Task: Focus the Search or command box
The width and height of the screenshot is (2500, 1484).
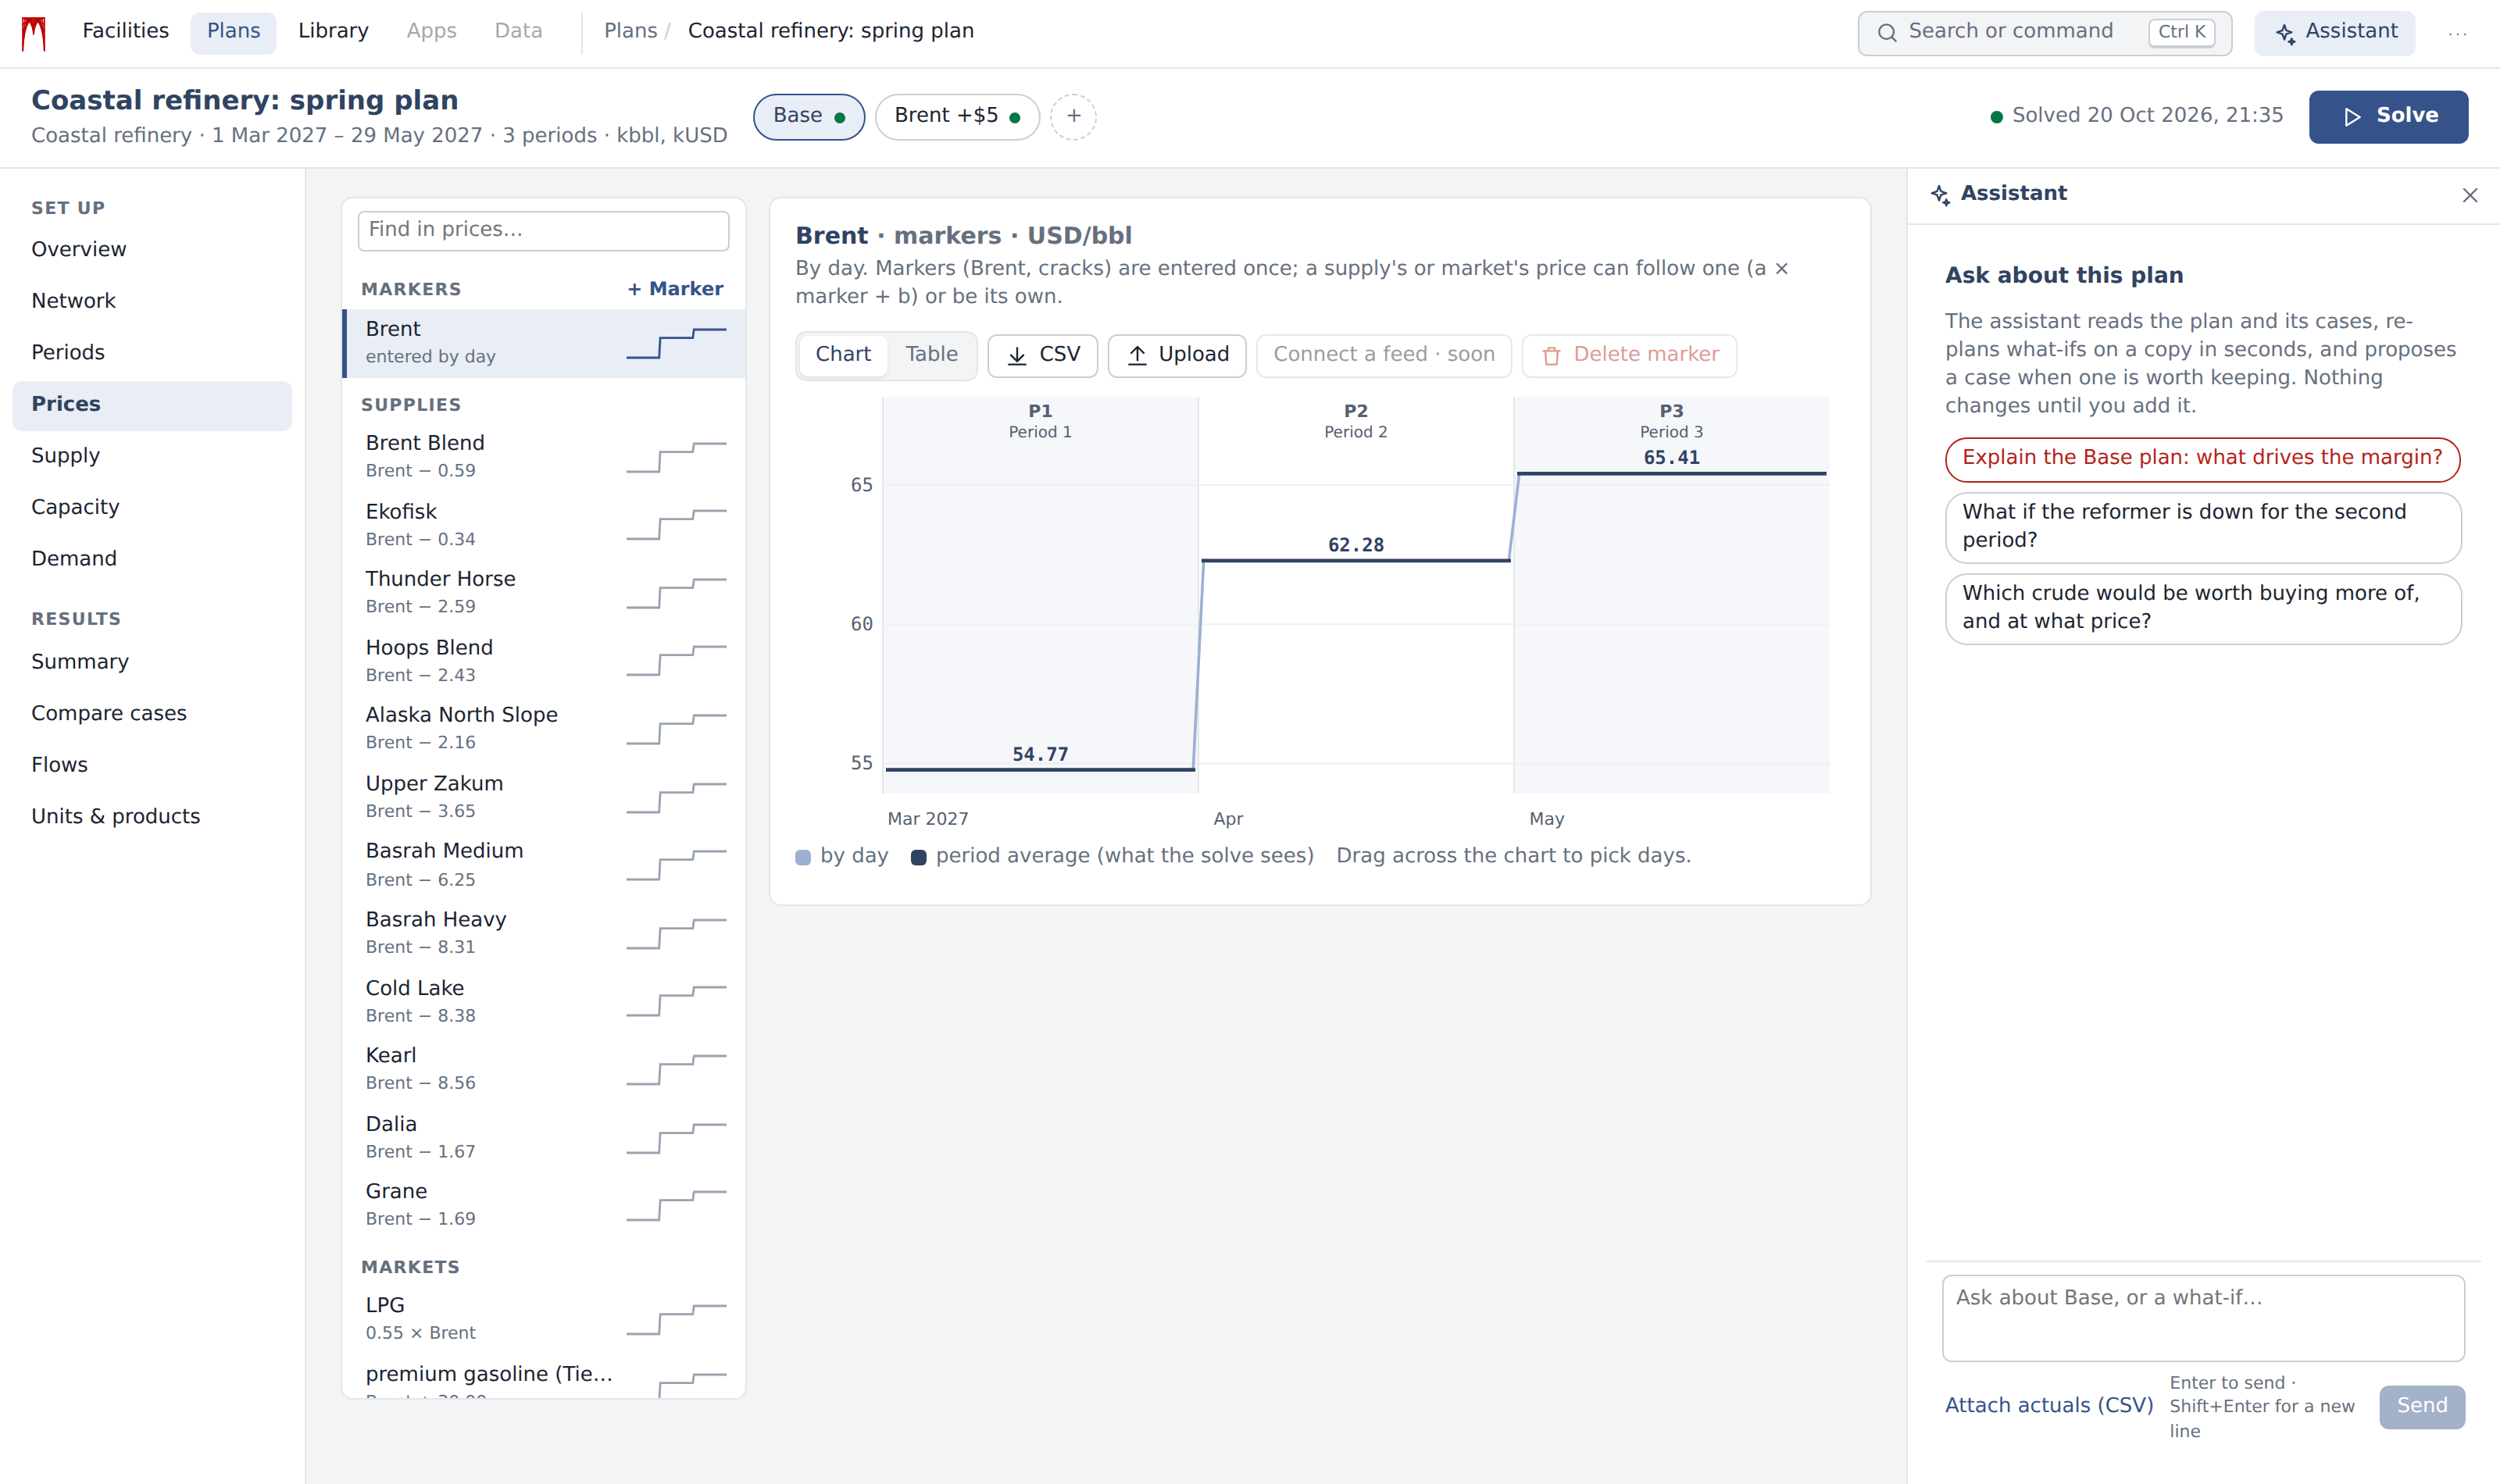Action: (x=2044, y=33)
